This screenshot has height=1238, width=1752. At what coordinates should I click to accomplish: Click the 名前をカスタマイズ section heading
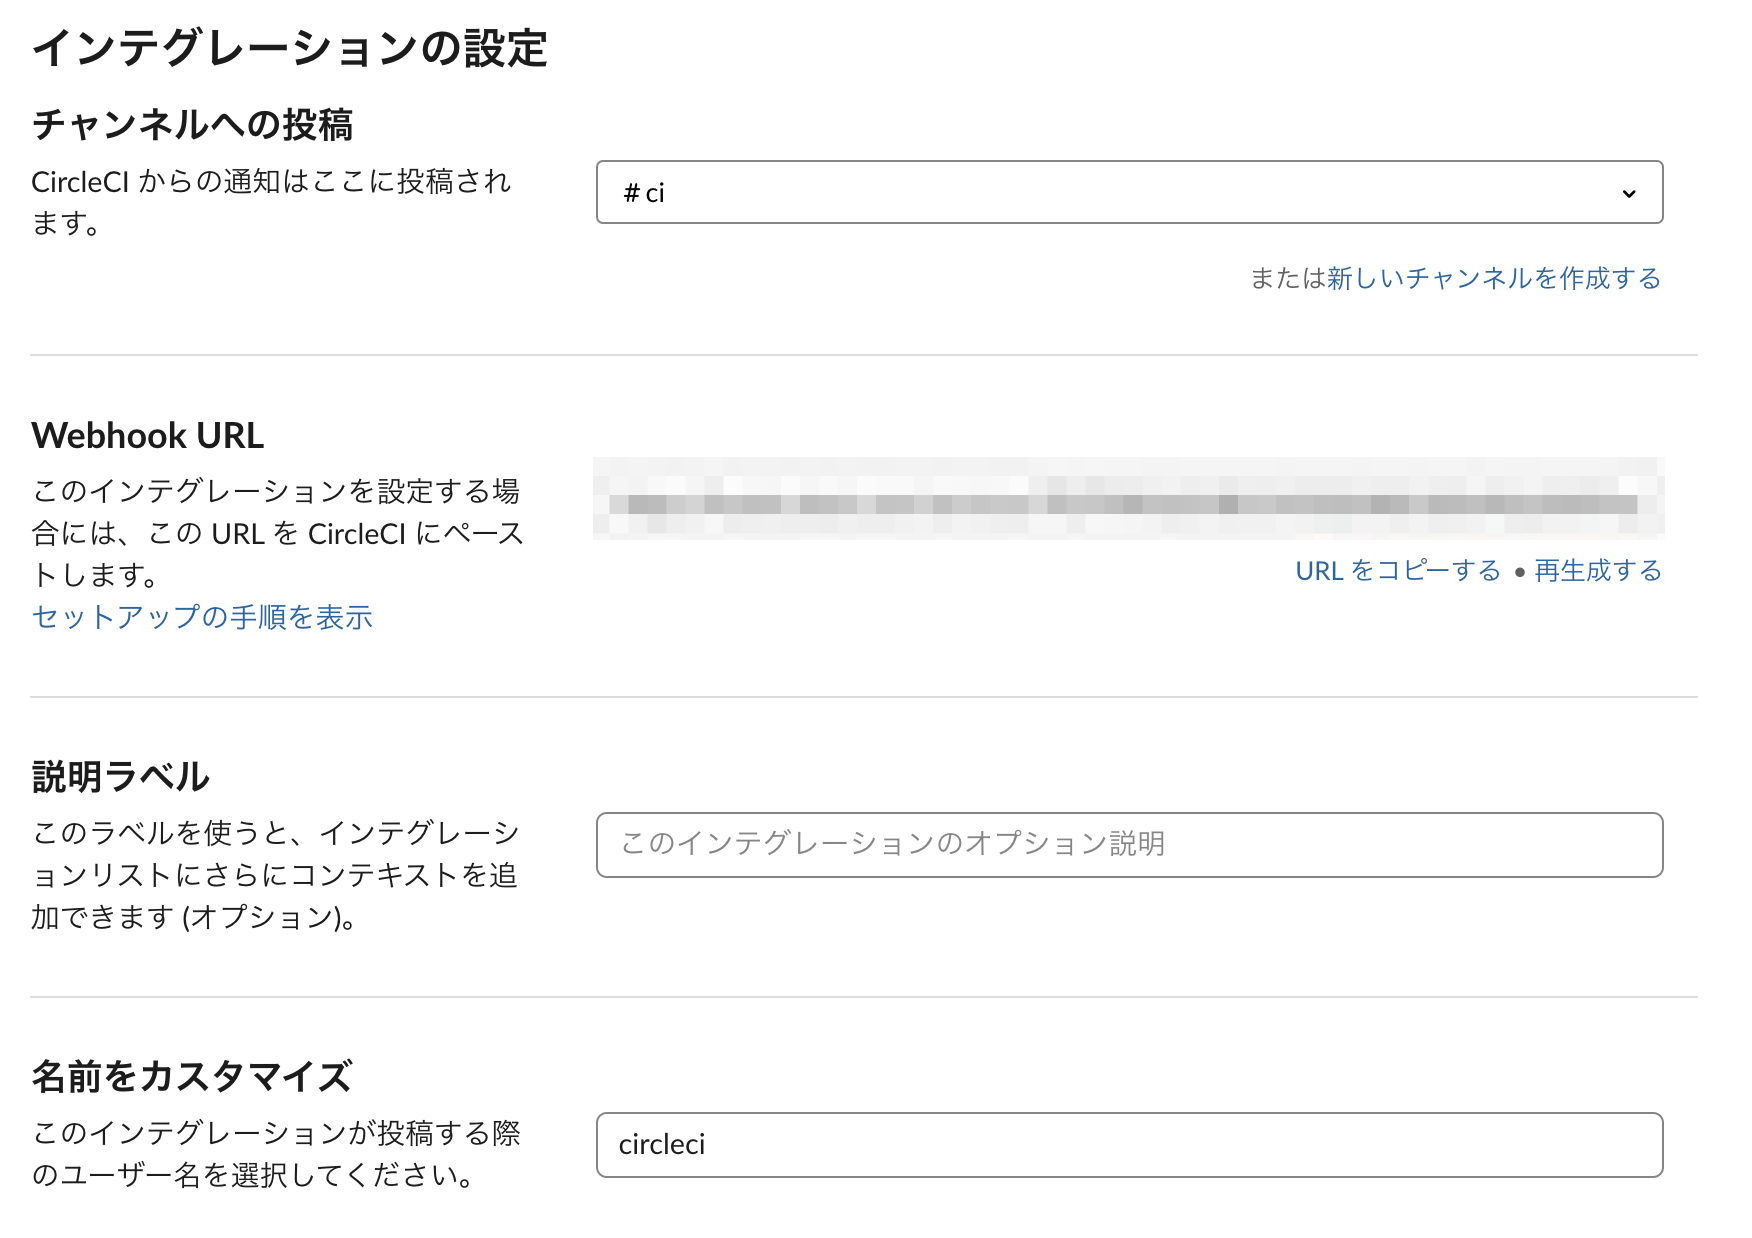(192, 1077)
